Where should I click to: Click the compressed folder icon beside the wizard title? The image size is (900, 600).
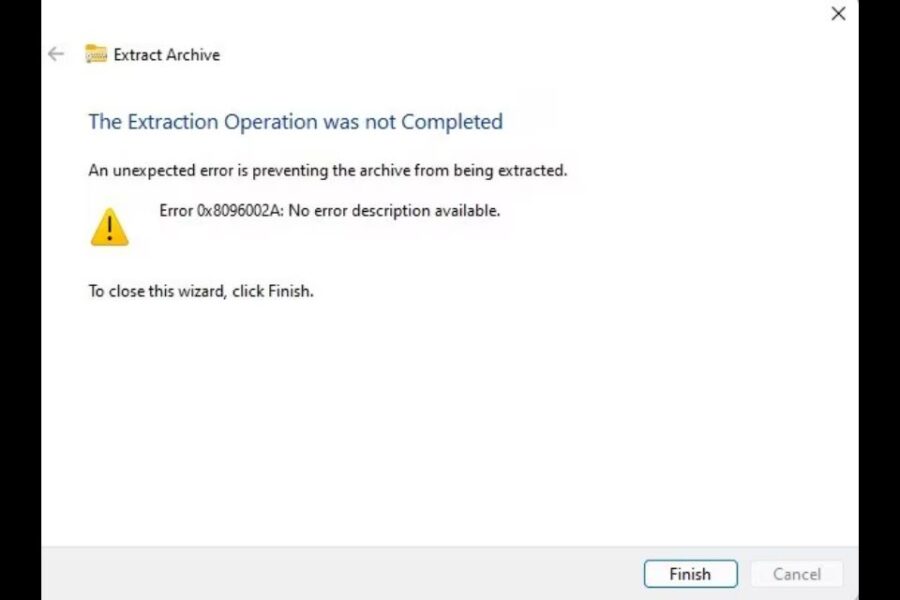point(96,55)
